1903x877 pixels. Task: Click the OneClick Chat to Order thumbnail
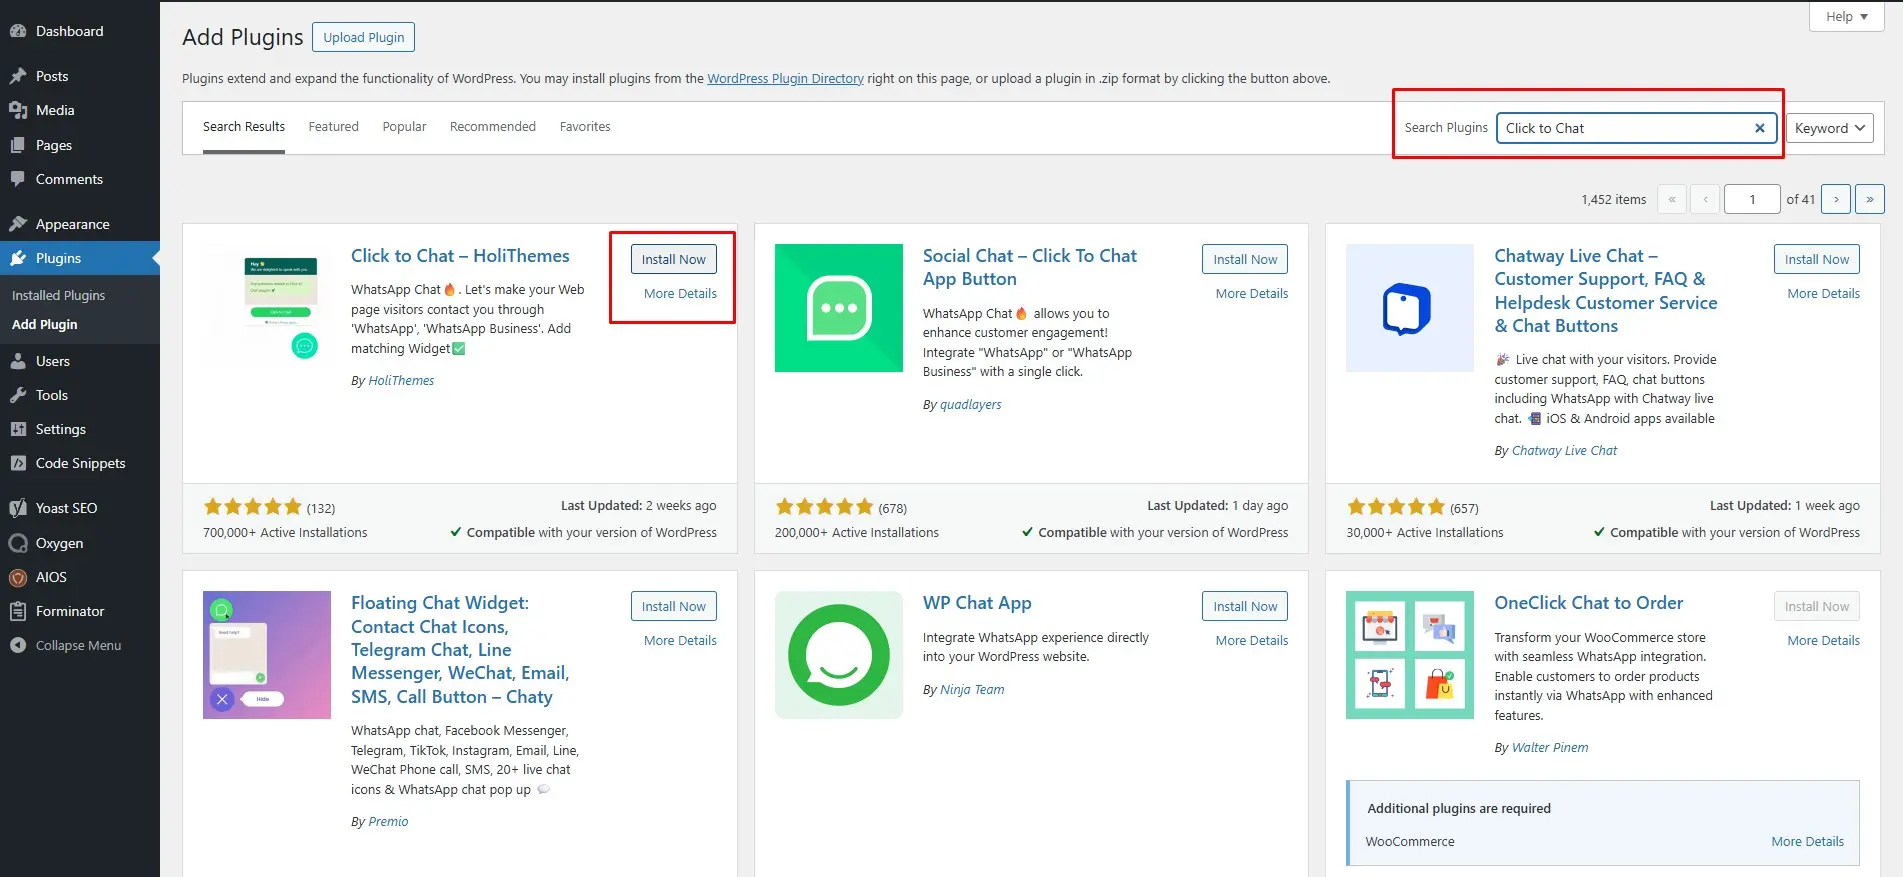(x=1410, y=655)
